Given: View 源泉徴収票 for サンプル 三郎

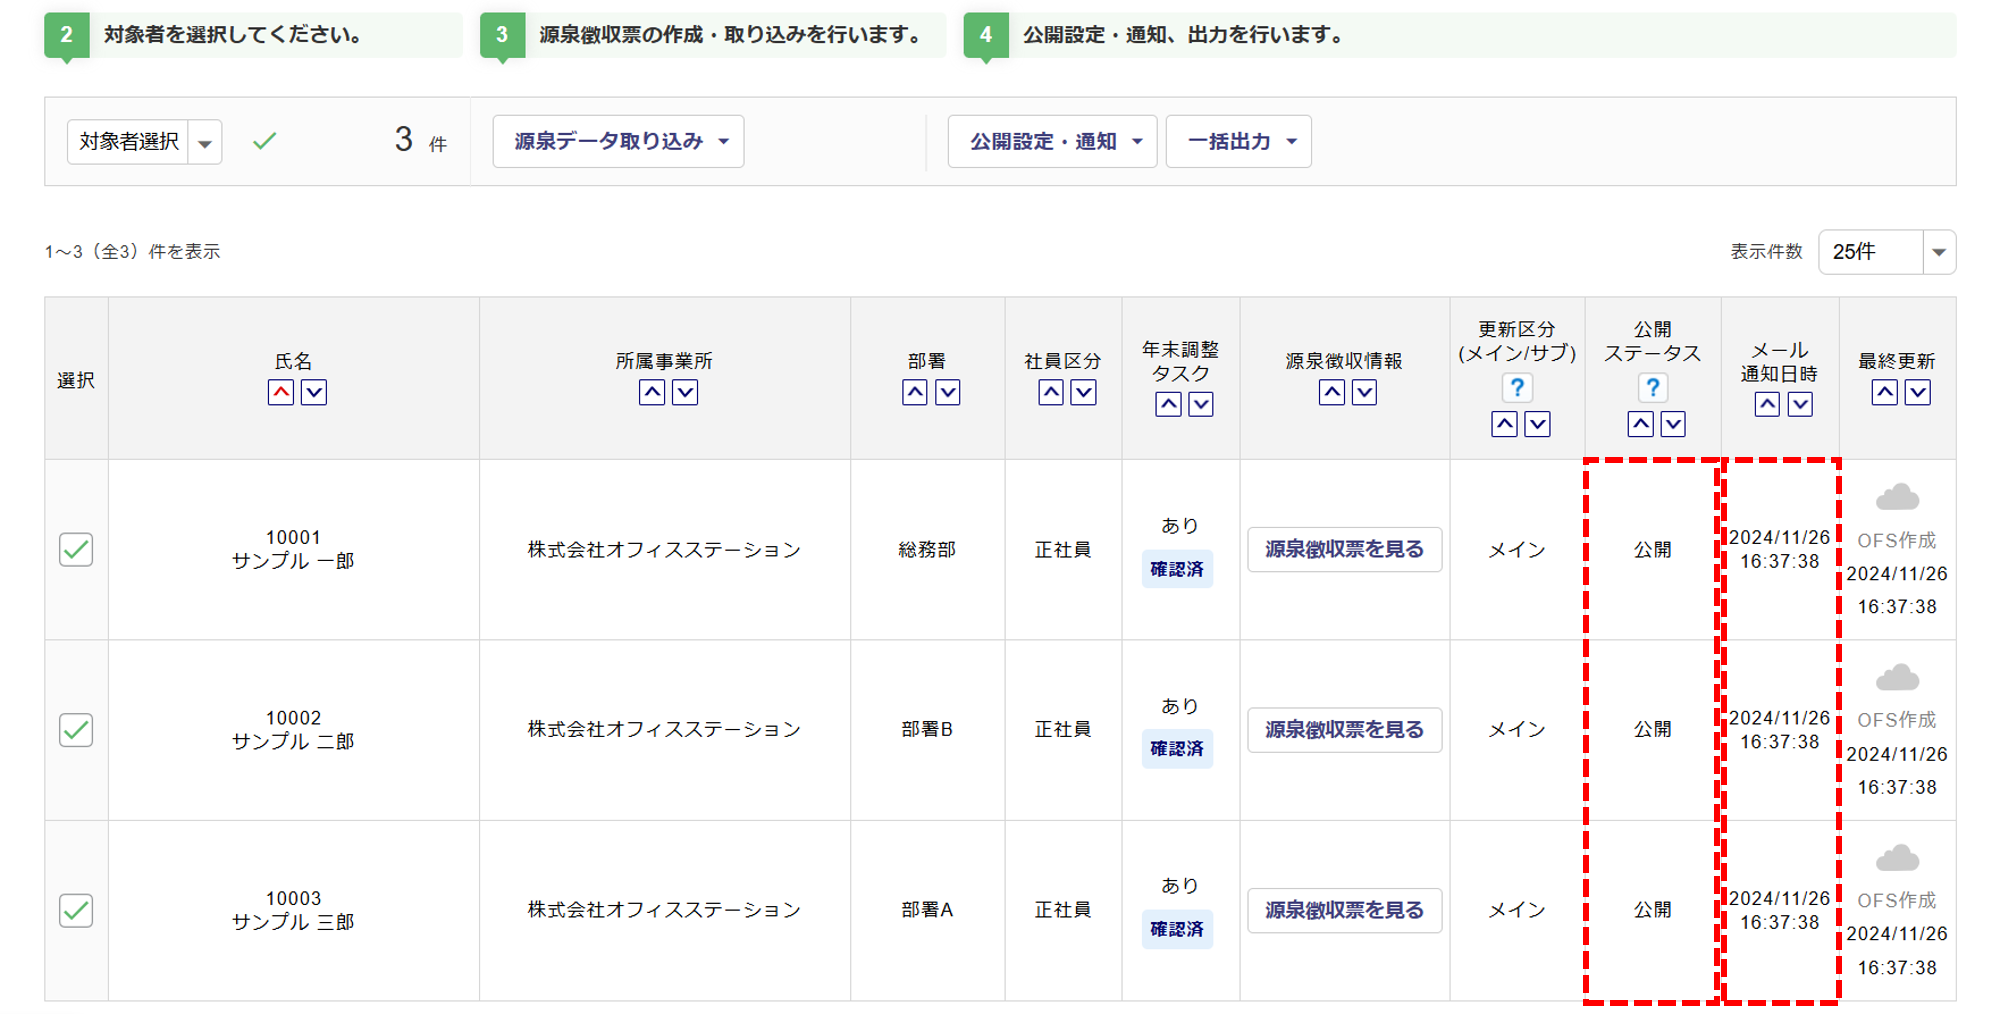Looking at the screenshot, I should (x=1344, y=910).
